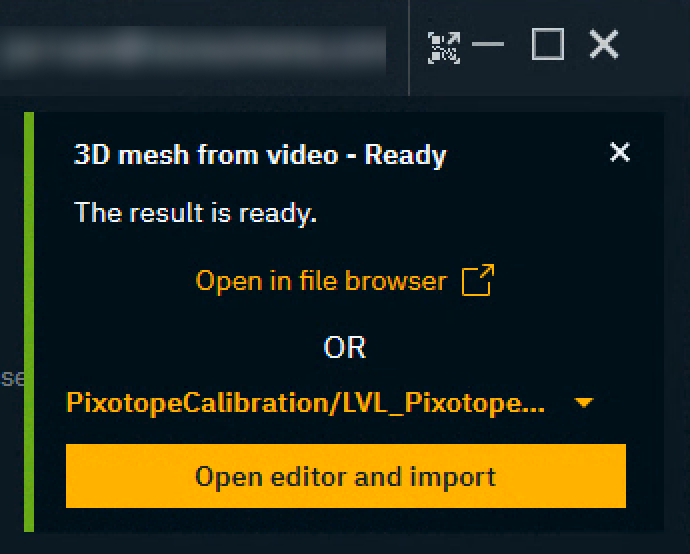Toggle the fullscreen expand icon in title bar
This screenshot has width=690, height=554.
(x=444, y=48)
